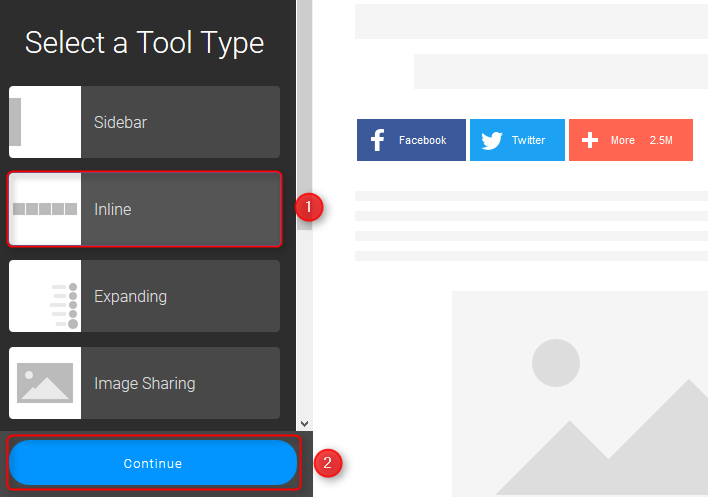Share via the Twitter button label
The image size is (708, 497).
[x=528, y=140]
